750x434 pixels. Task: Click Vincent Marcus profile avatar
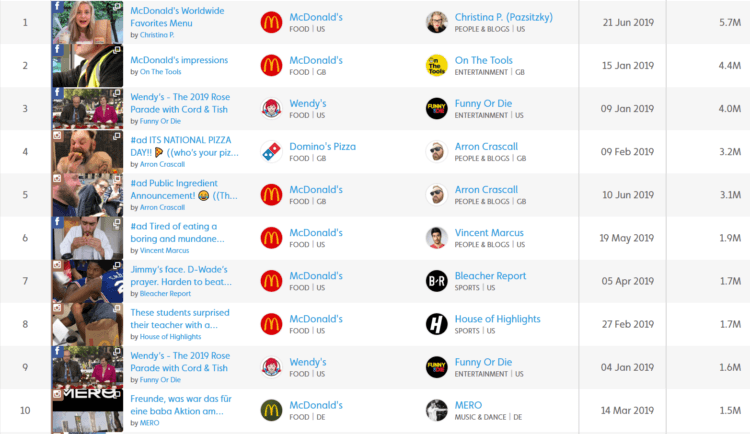pyautogui.click(x=437, y=238)
